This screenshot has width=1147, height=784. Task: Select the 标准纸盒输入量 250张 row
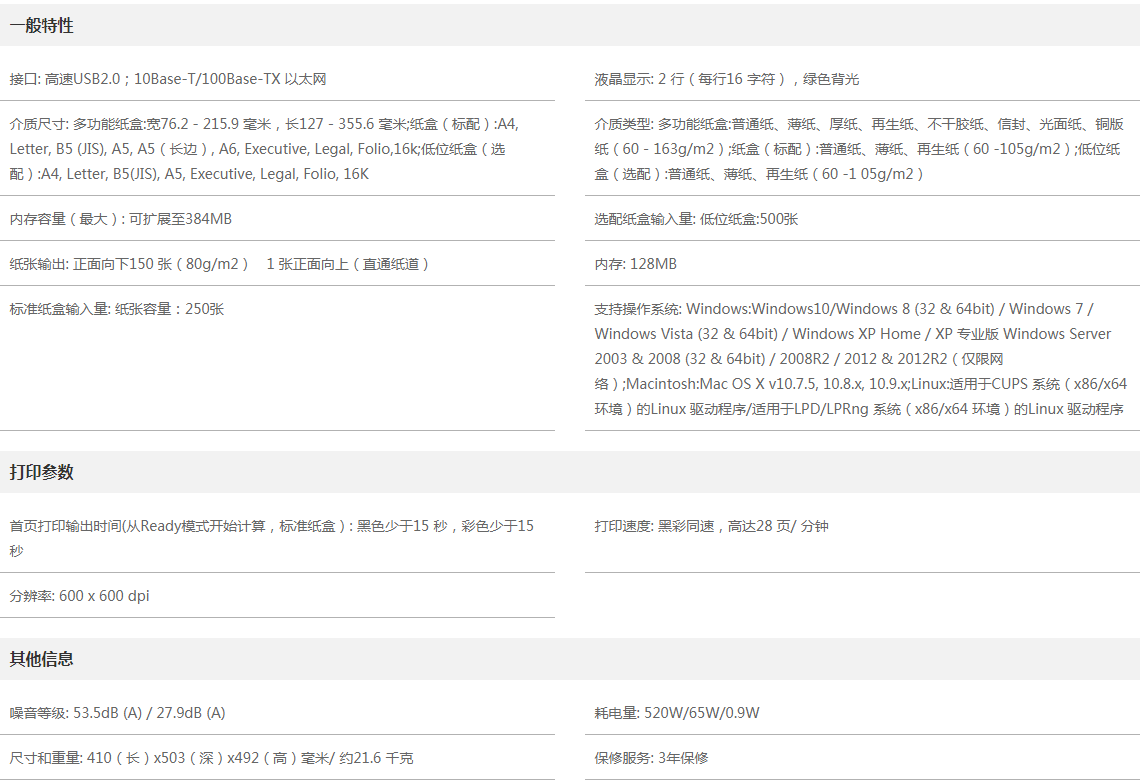coord(117,309)
